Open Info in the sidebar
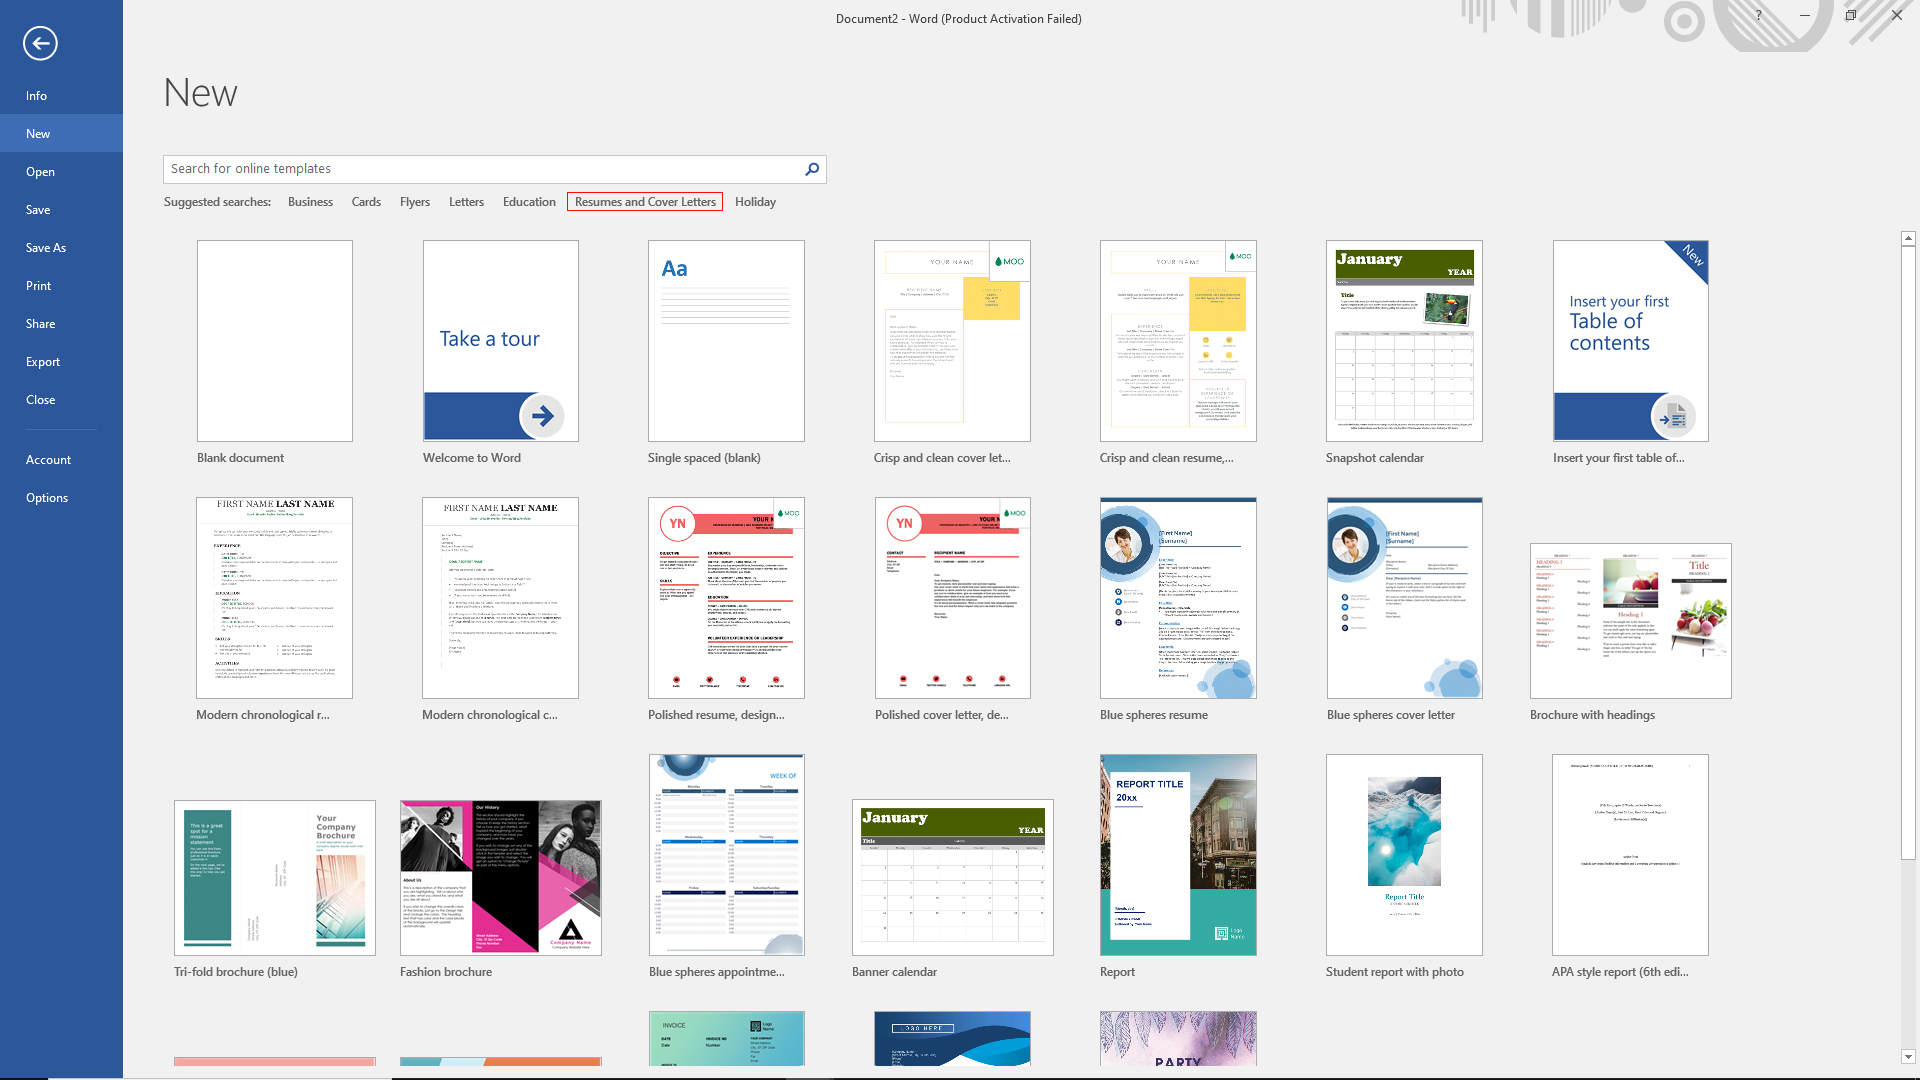This screenshot has height=1080, width=1920. 61,95
